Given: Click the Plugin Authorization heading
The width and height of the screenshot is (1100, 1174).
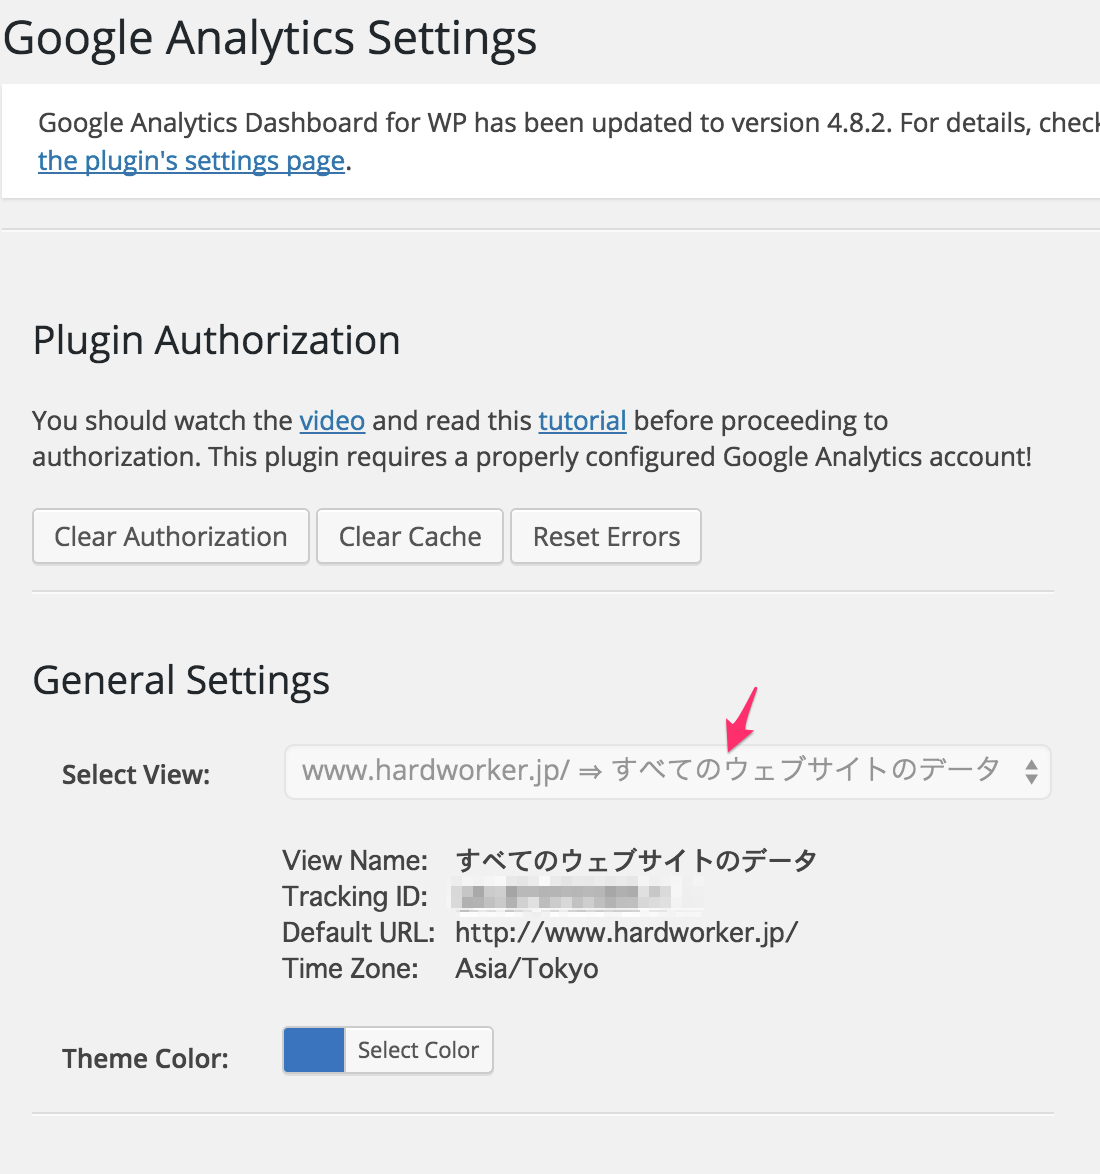Looking at the screenshot, I should click(216, 341).
